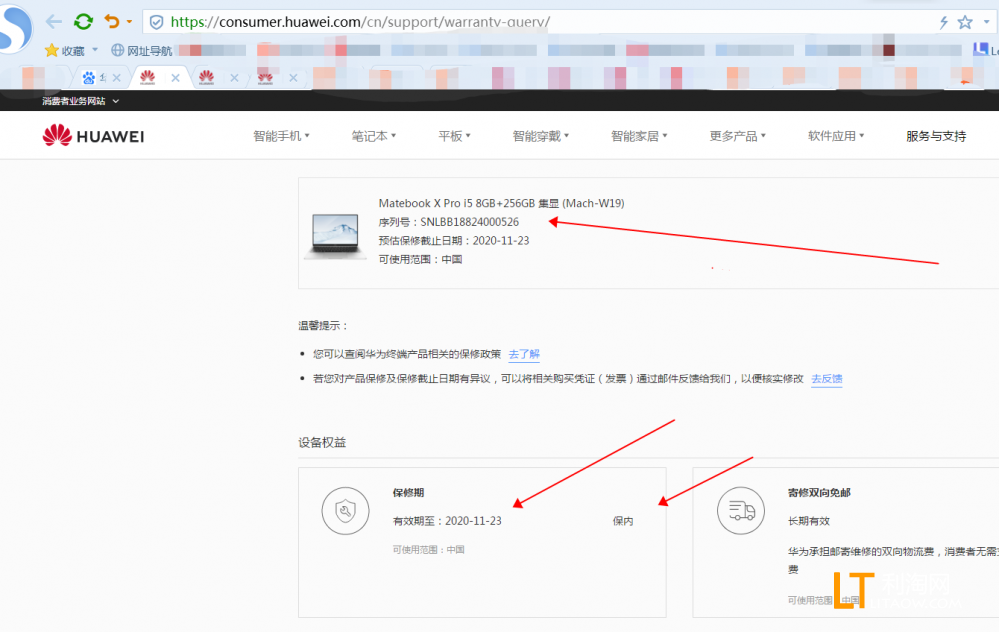Switch to the second Huawei browser tab
The height and width of the screenshot is (632, 999).
[206, 78]
